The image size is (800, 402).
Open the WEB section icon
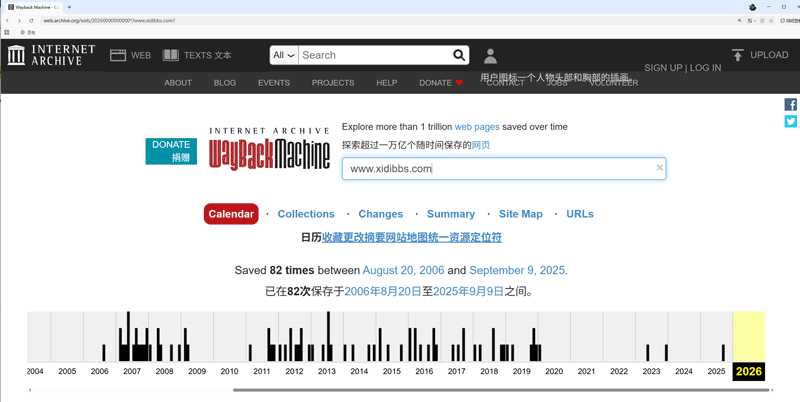click(118, 55)
